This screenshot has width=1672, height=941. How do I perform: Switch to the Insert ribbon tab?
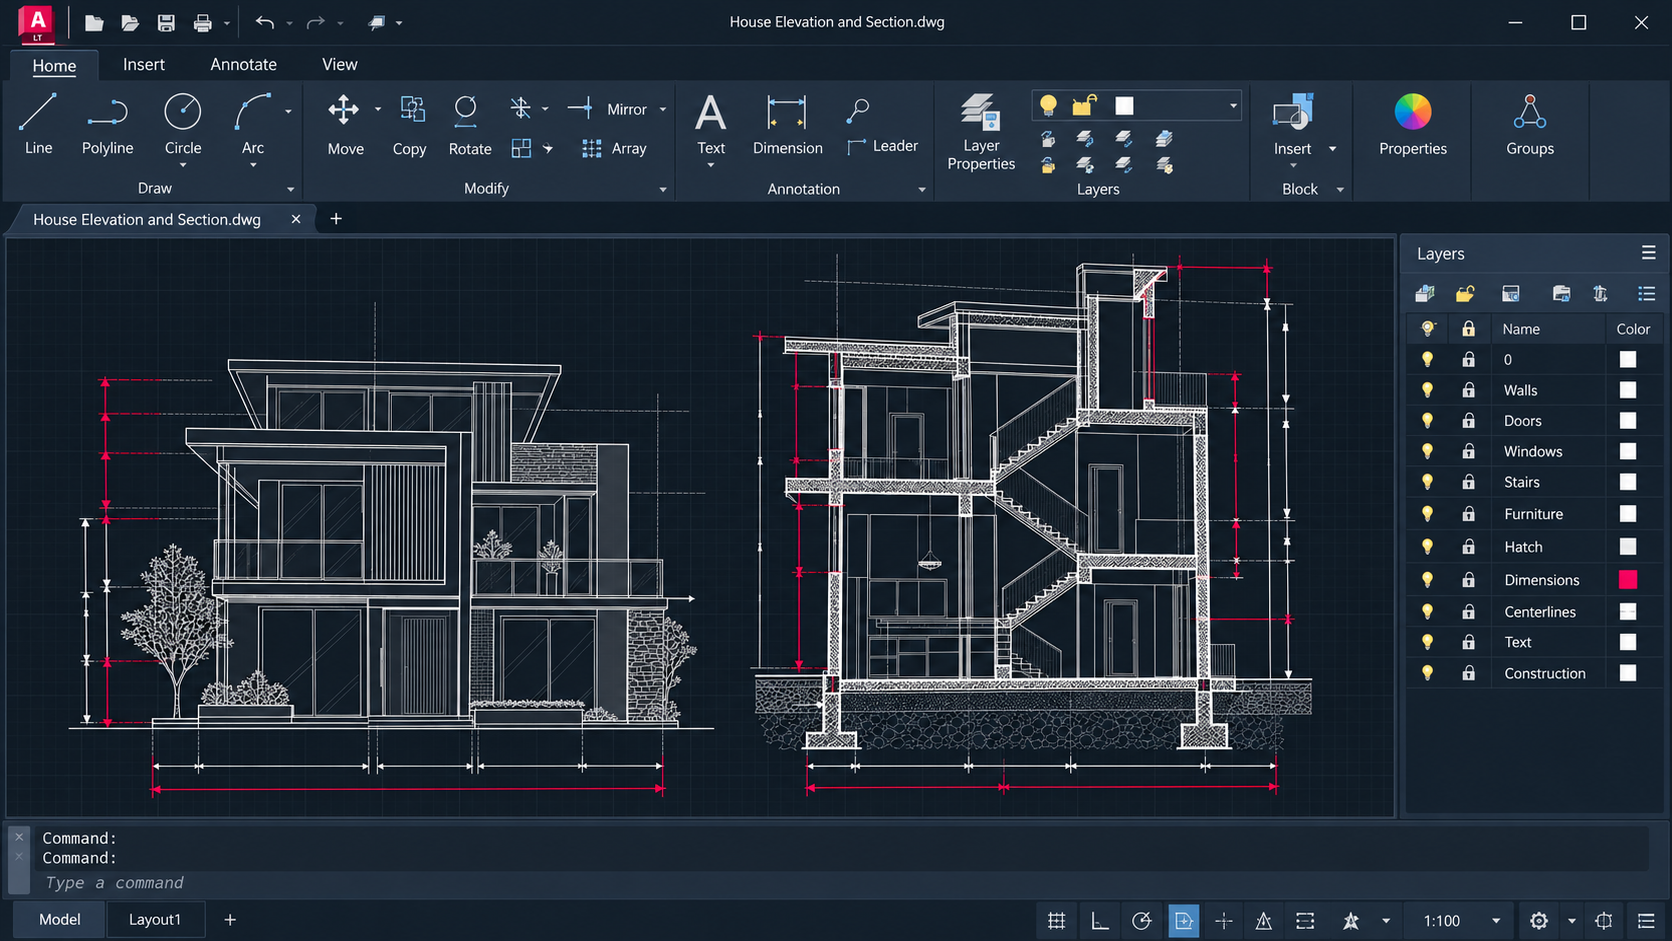[x=144, y=64]
